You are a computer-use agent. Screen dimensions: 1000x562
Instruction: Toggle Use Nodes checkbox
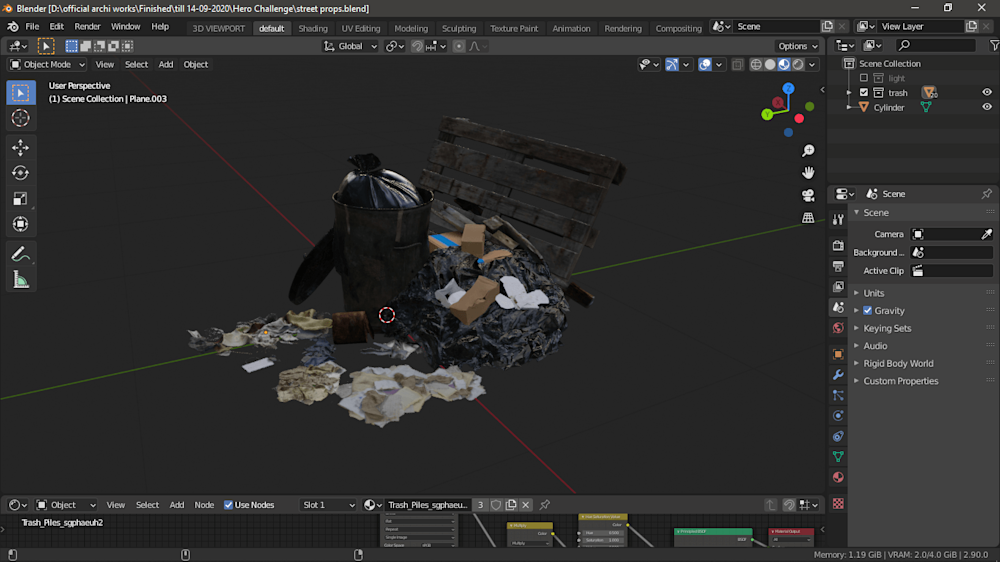229,505
